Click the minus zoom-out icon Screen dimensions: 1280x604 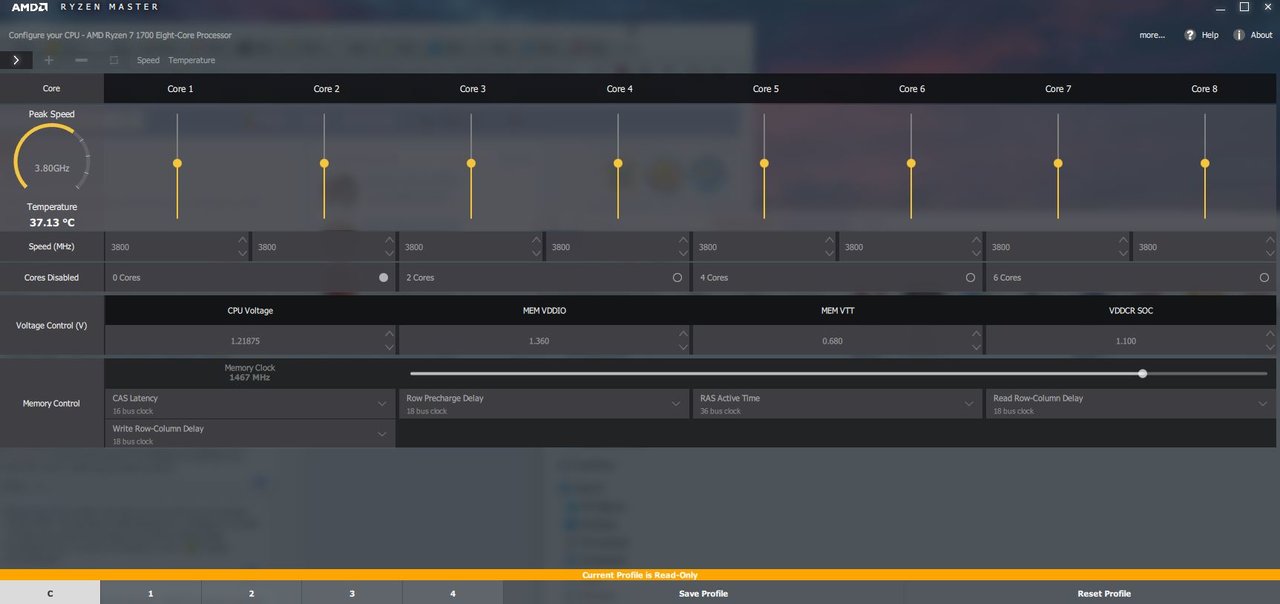click(x=81, y=60)
